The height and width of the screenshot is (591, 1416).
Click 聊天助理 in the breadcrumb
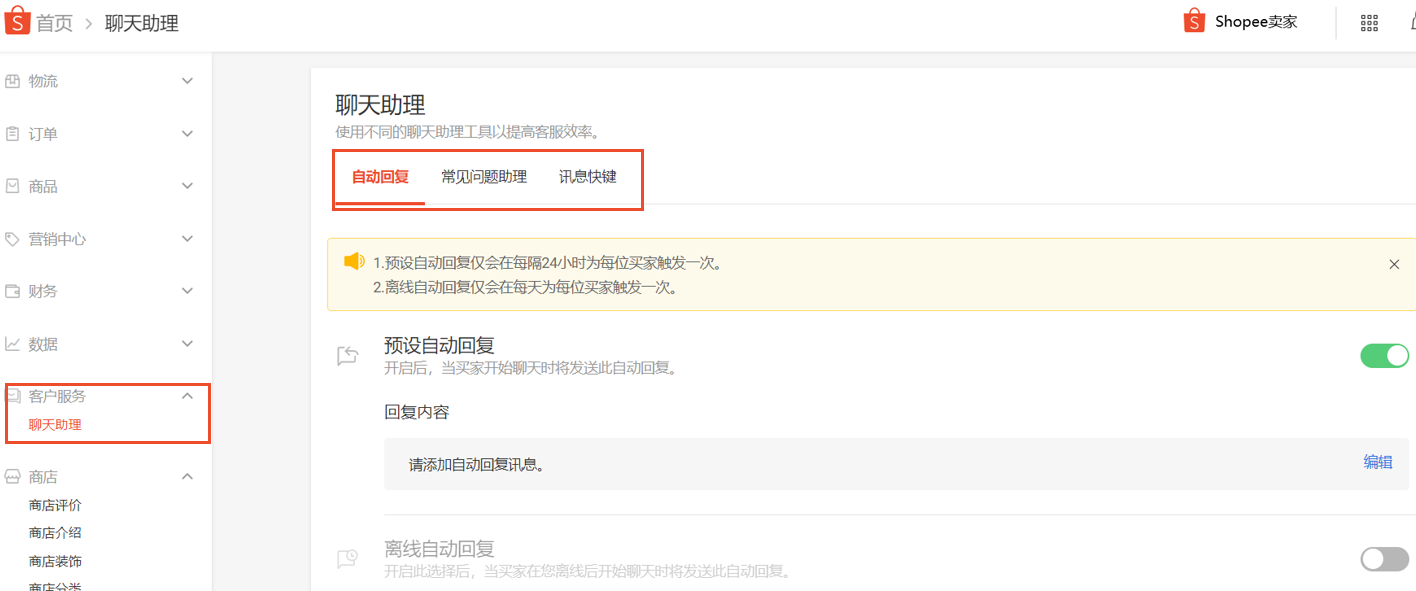tap(142, 23)
